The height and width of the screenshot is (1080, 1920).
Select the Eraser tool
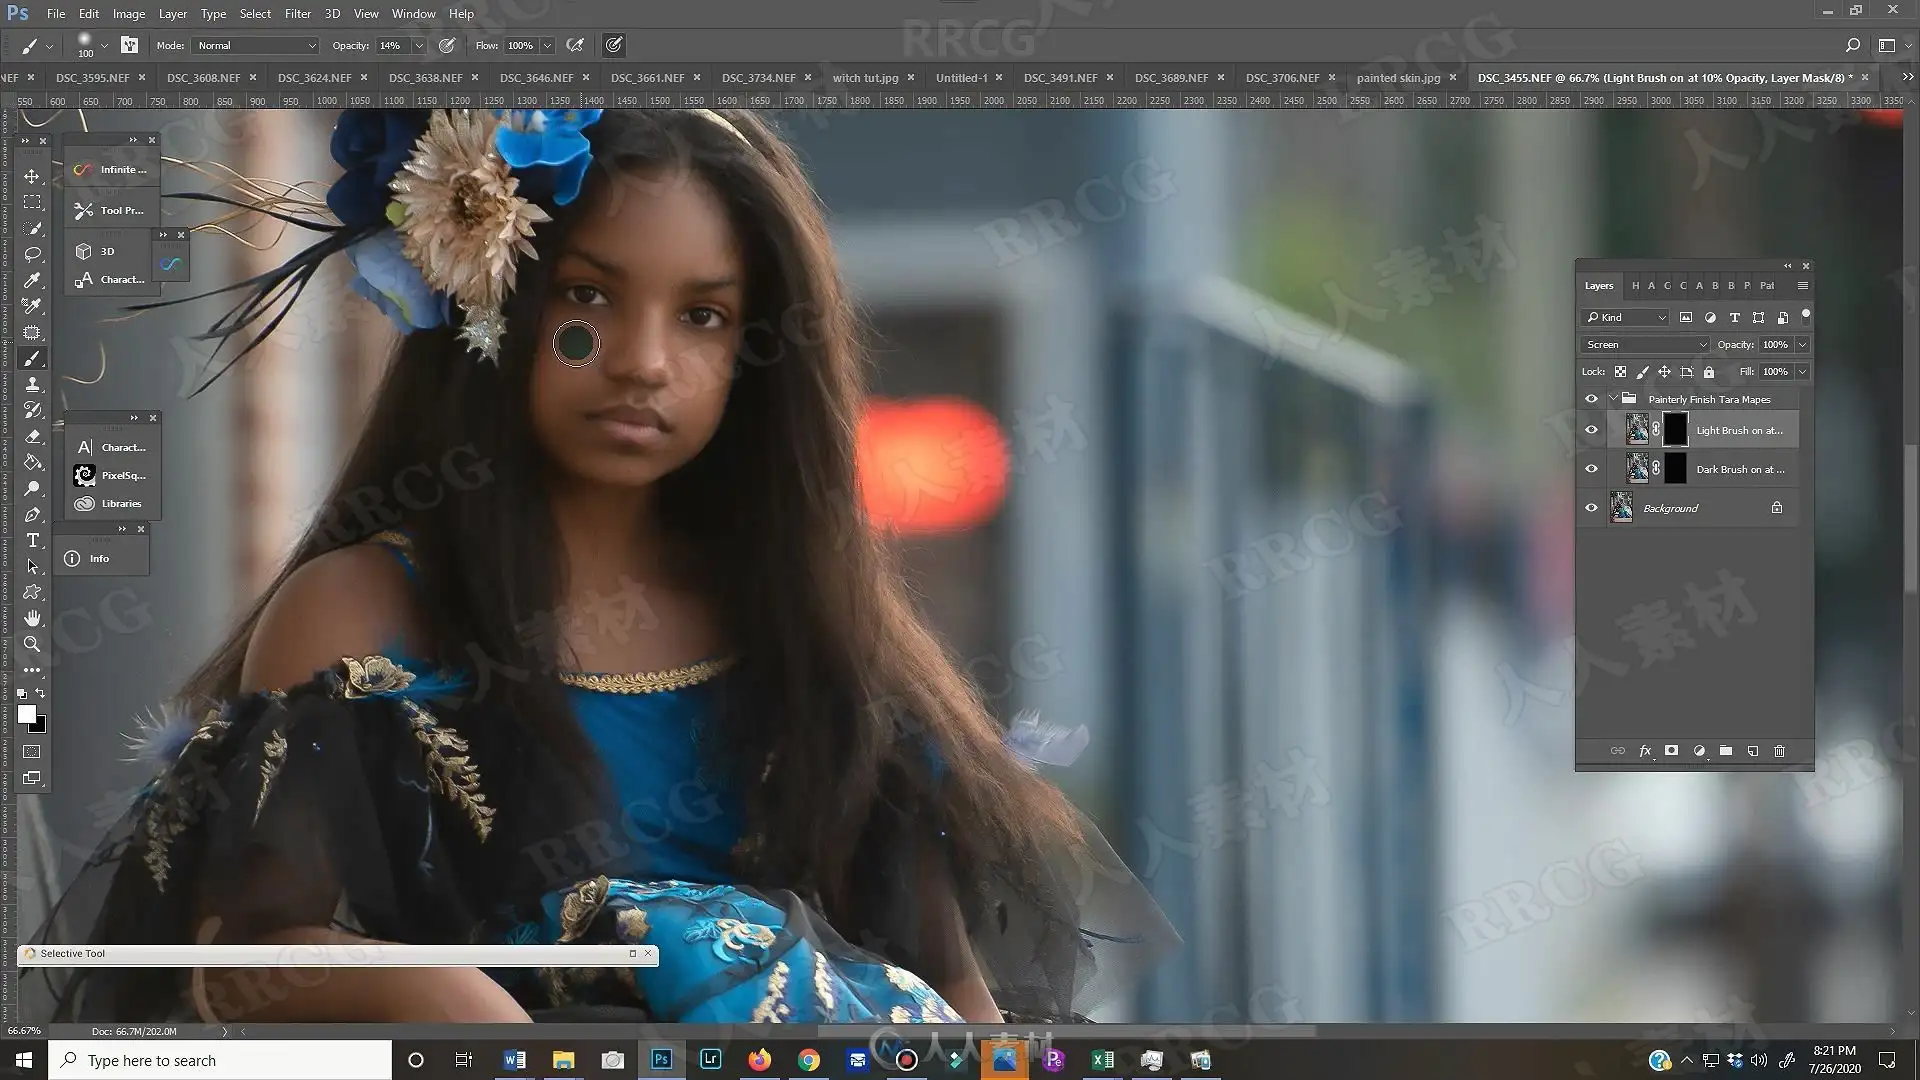tap(32, 436)
